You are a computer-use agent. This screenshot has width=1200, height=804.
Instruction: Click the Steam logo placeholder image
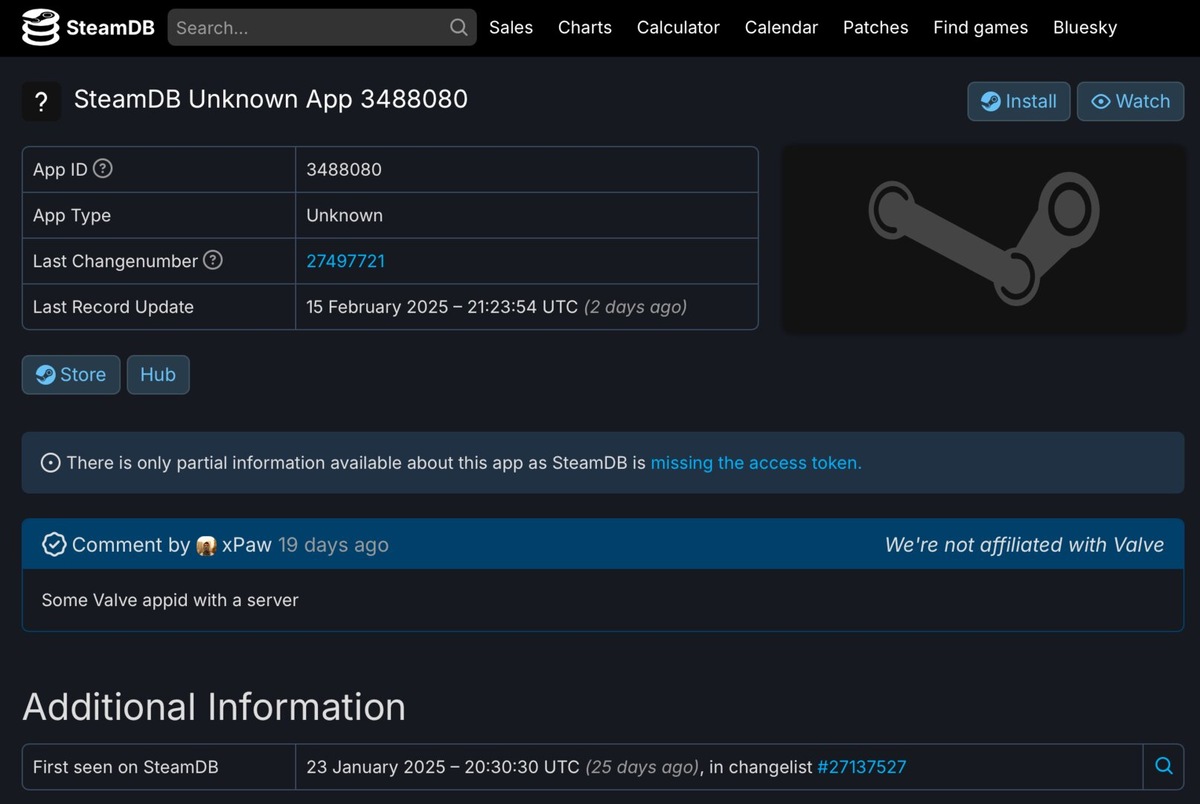pos(984,238)
